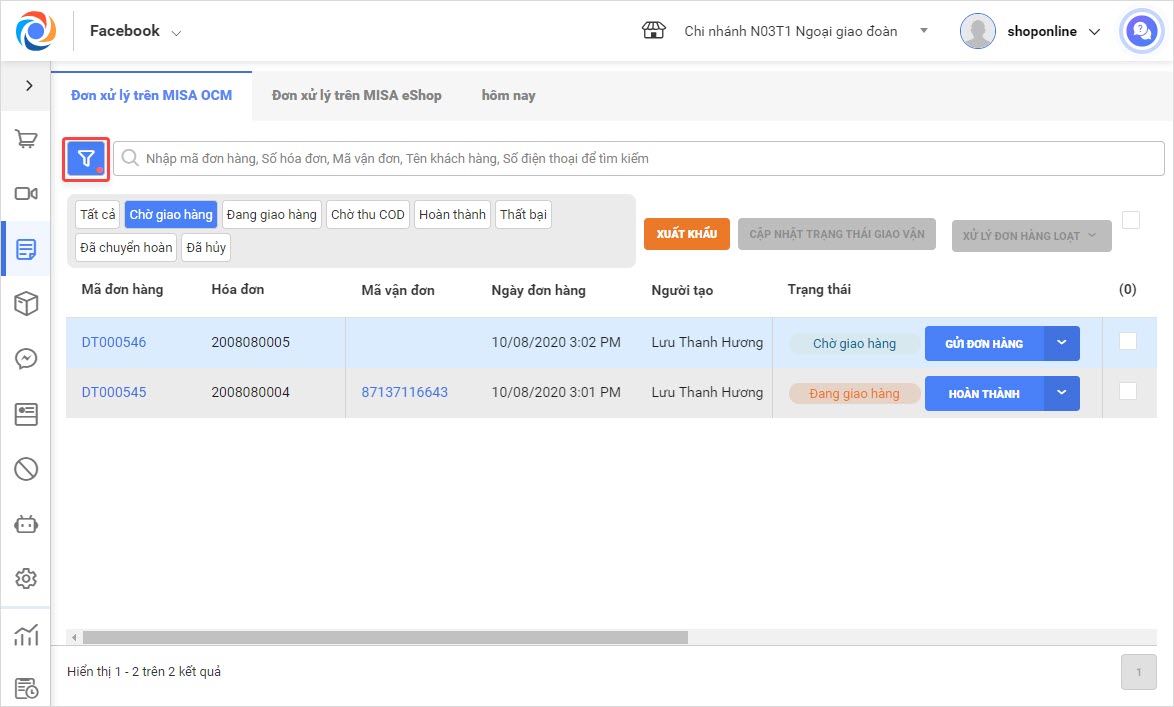Open the filter funnel icon
1174x707 pixels.
click(x=86, y=159)
